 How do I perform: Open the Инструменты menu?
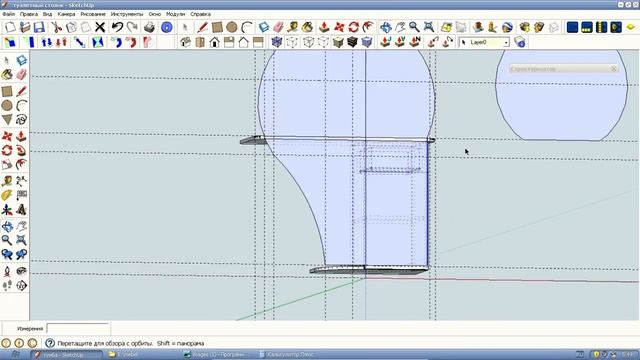click(x=127, y=14)
